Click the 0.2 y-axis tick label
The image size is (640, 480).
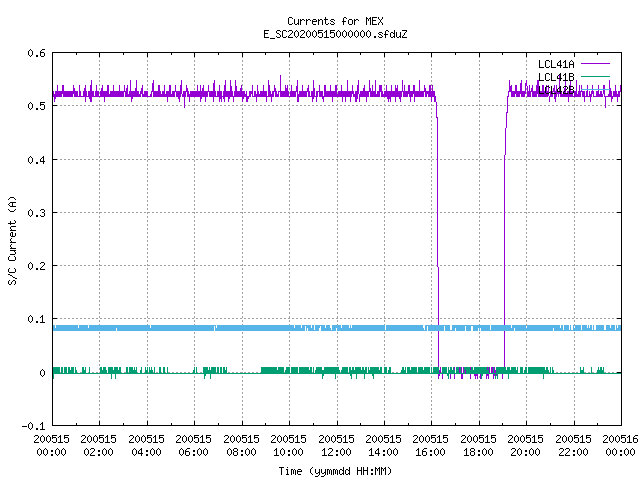(x=36, y=266)
